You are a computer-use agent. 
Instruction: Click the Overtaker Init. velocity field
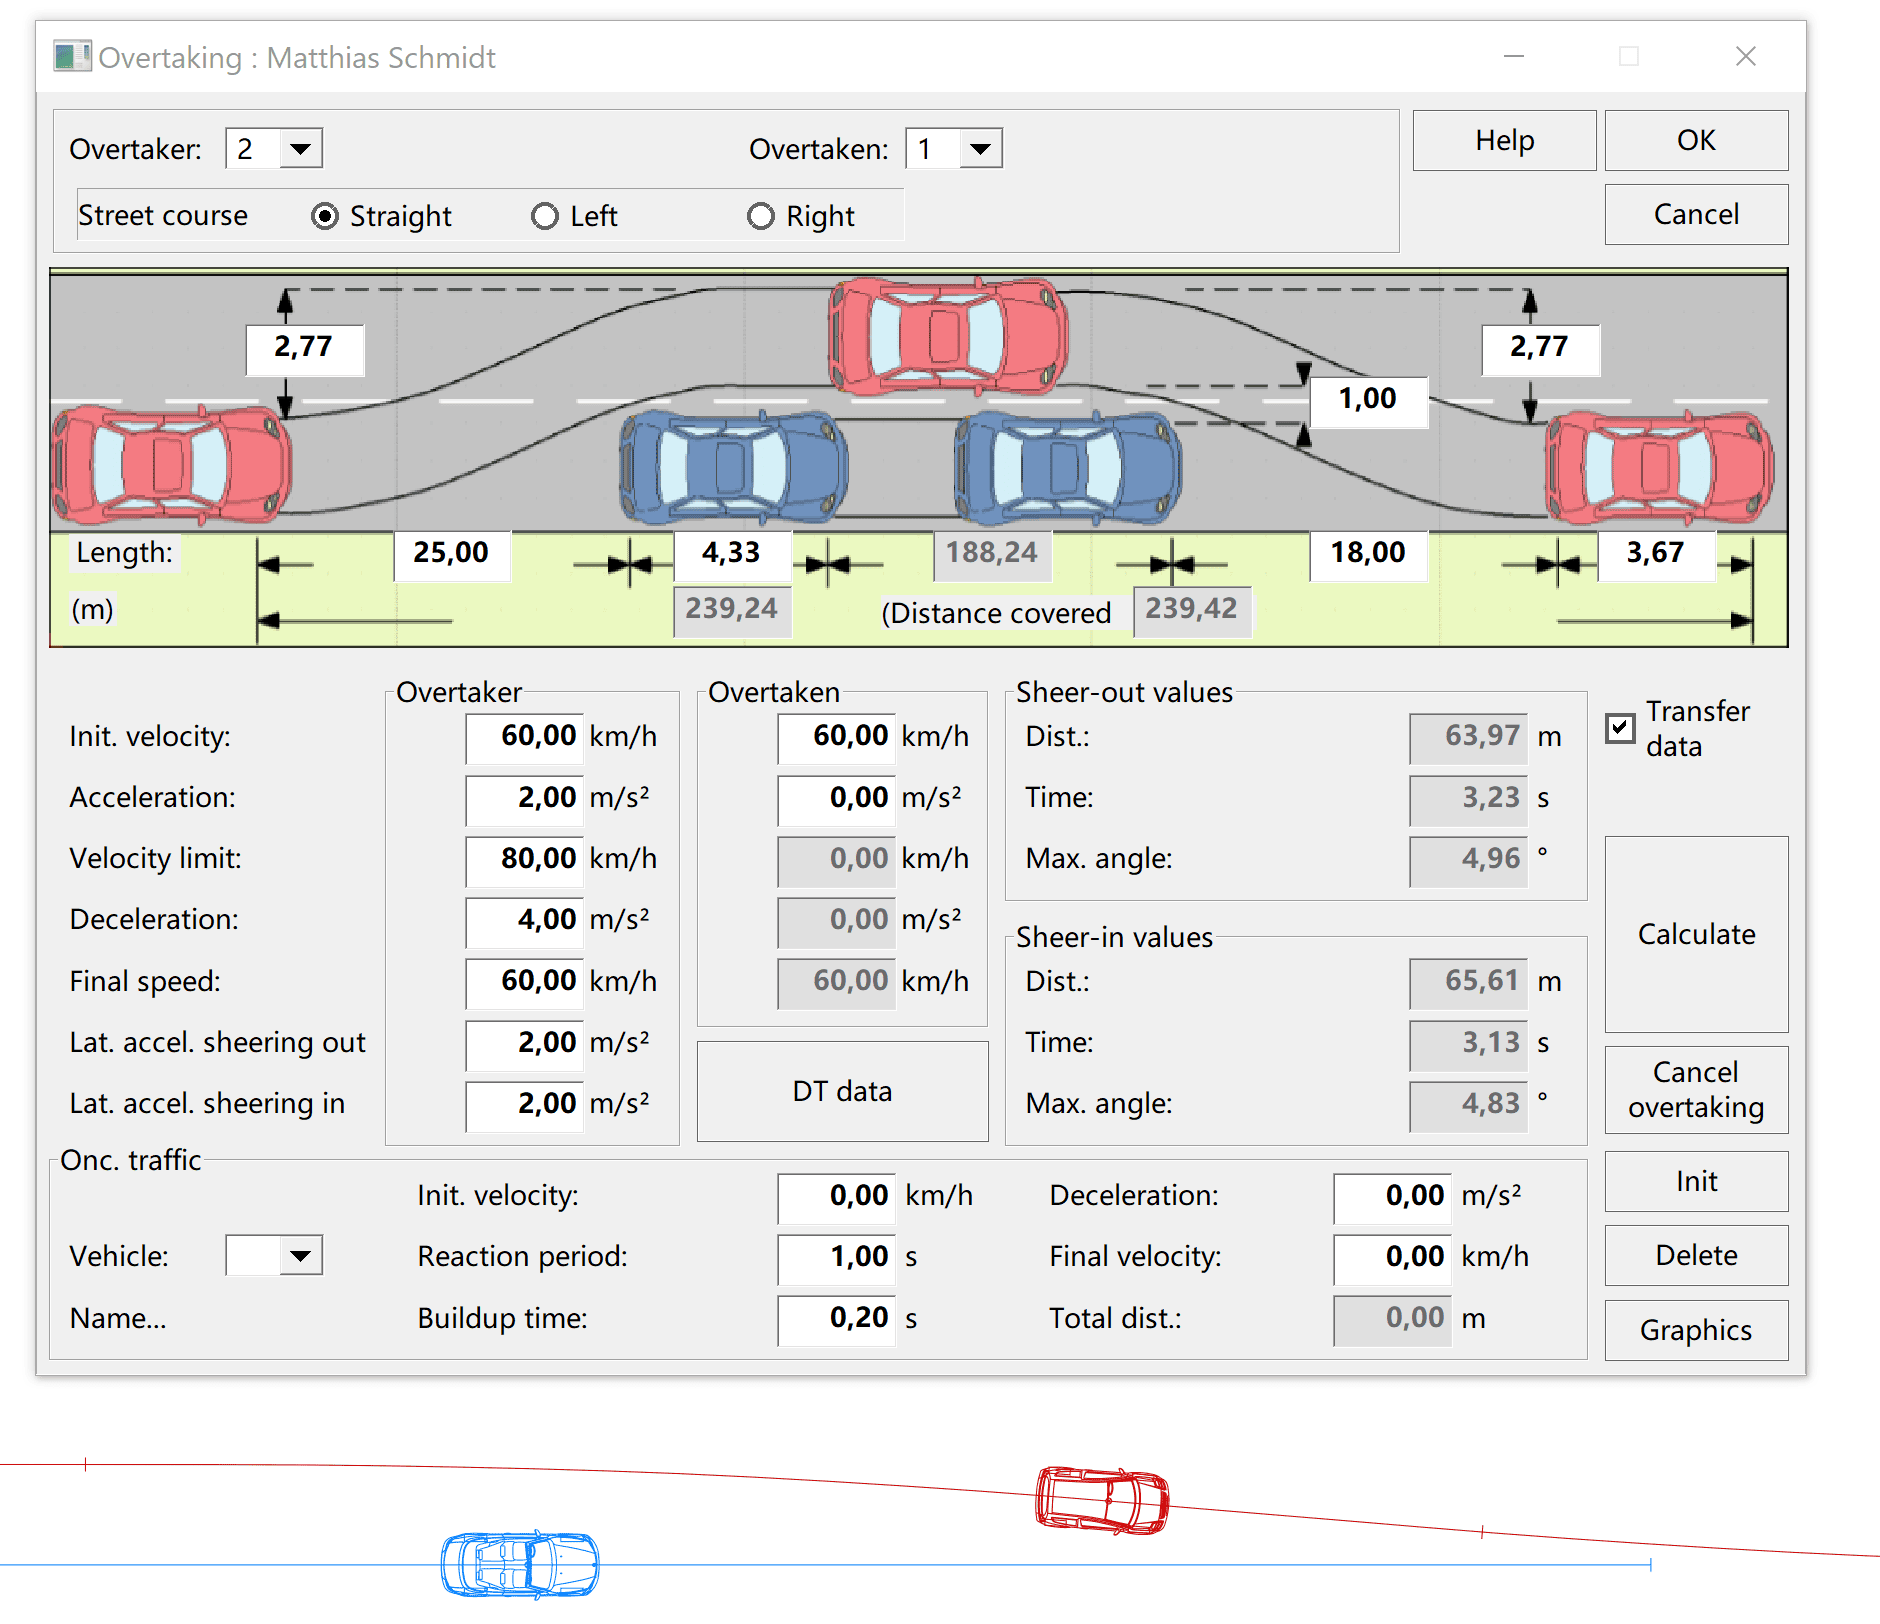(x=524, y=736)
